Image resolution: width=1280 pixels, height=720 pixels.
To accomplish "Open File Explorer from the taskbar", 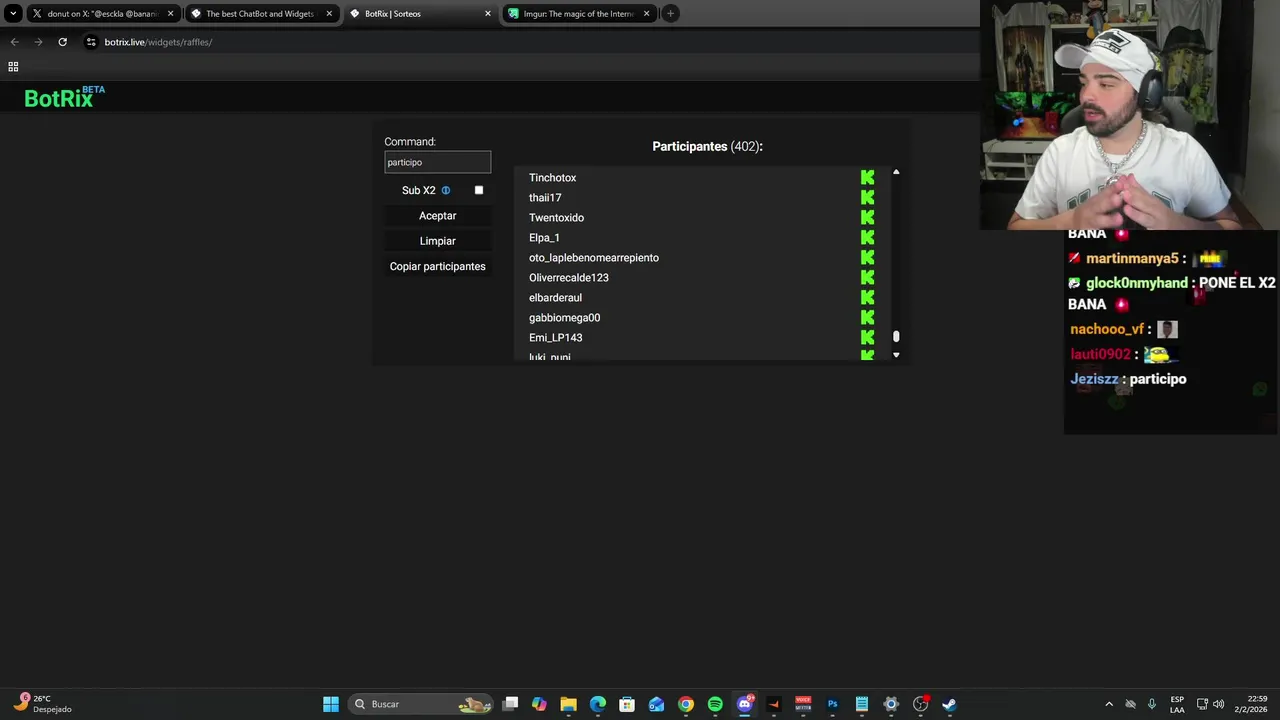I will click(x=568, y=704).
